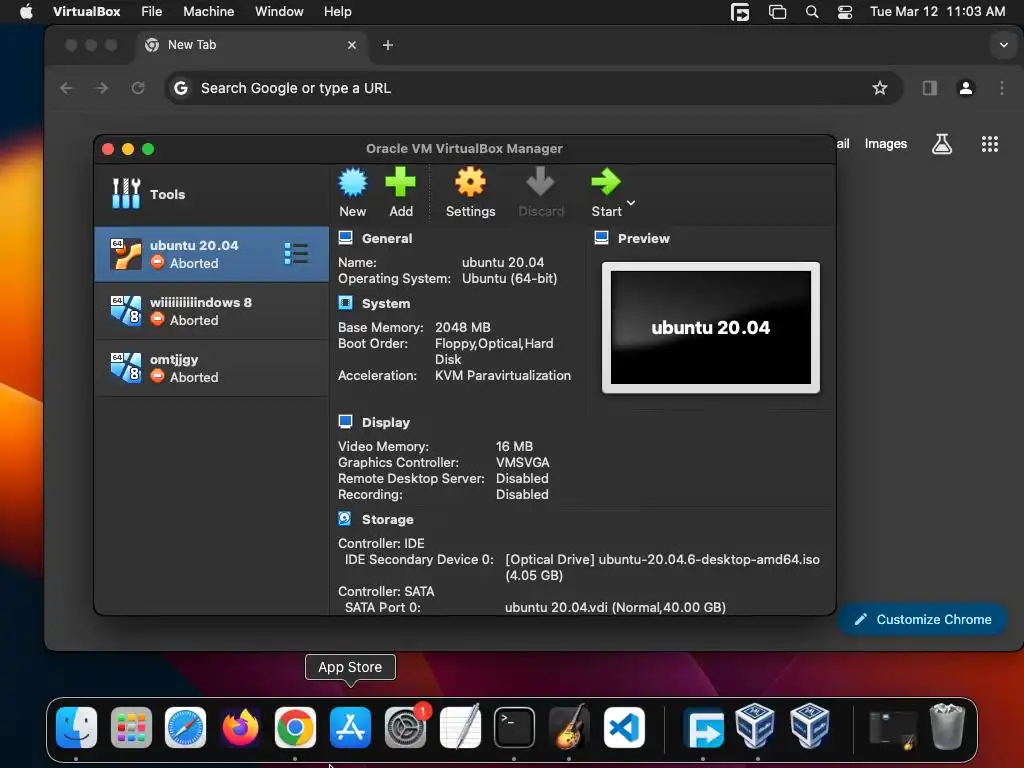Select the ubuntu 20.04 virtual machine
The width and height of the screenshot is (1024, 768).
(x=212, y=254)
